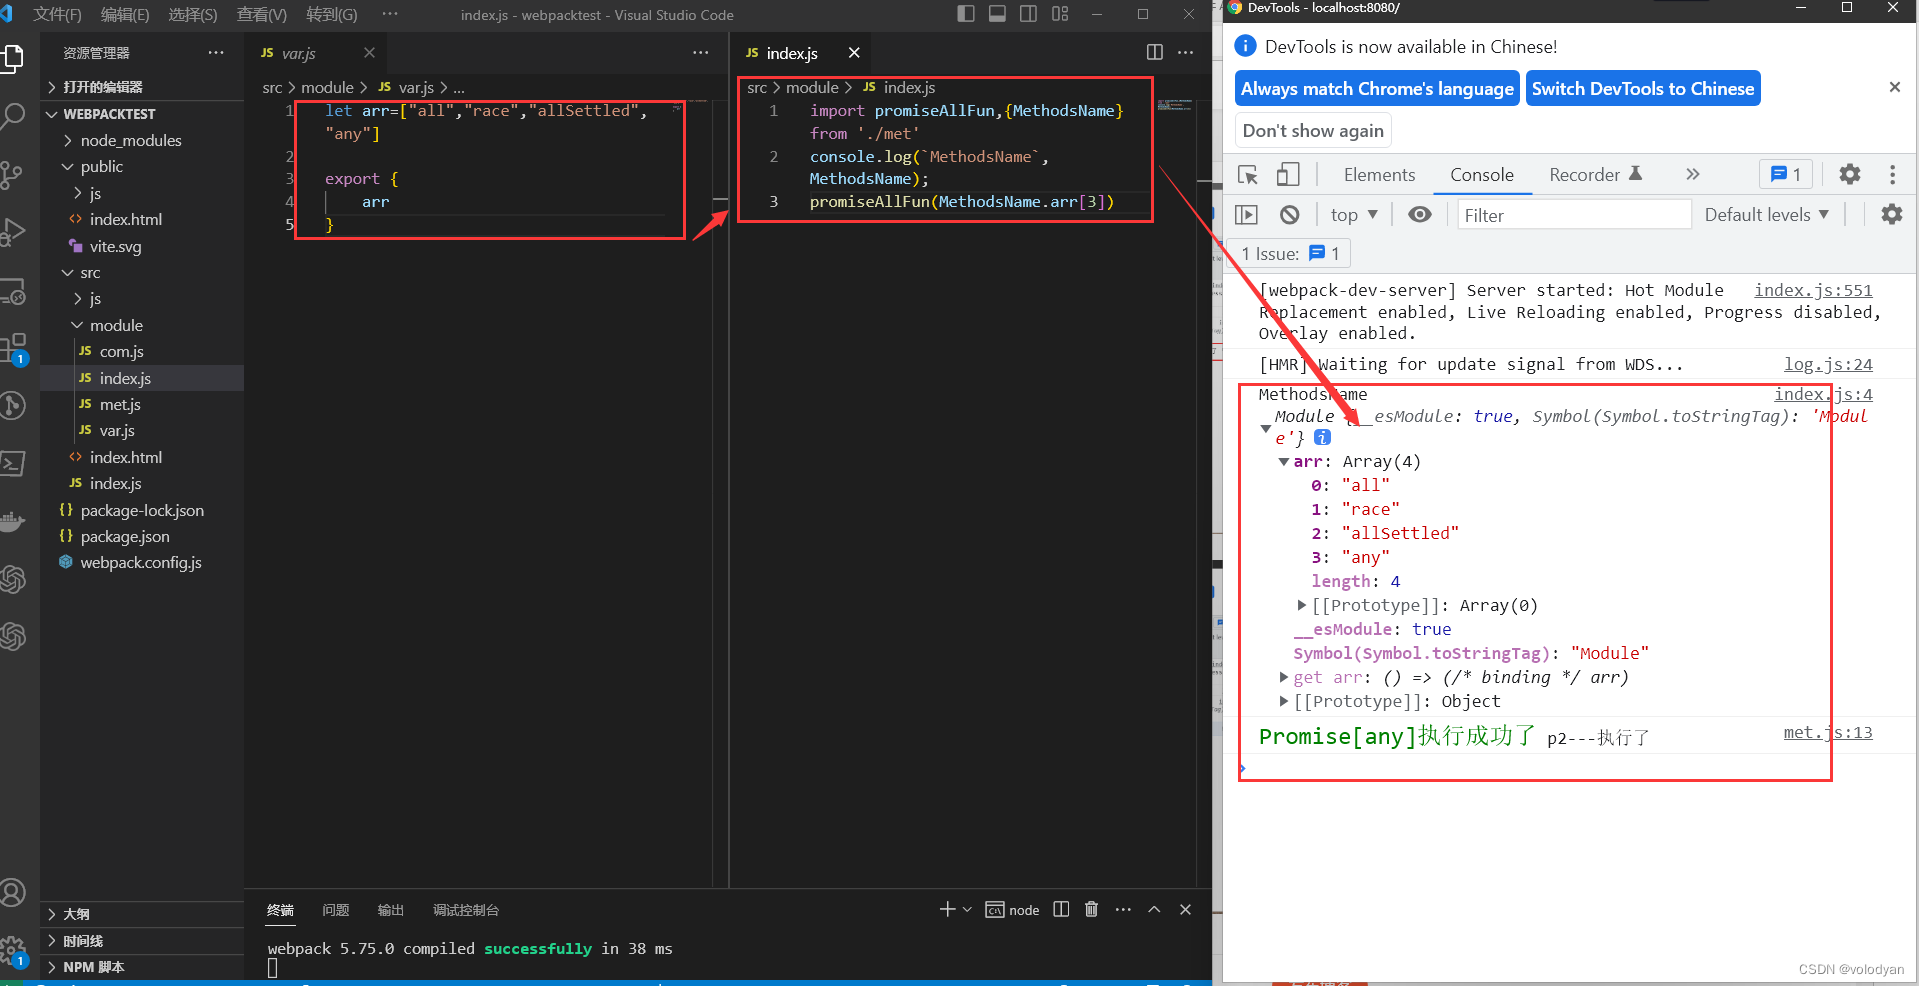The width and height of the screenshot is (1919, 986).
Task: Open the Docker view in activity bar
Action: tap(12, 521)
